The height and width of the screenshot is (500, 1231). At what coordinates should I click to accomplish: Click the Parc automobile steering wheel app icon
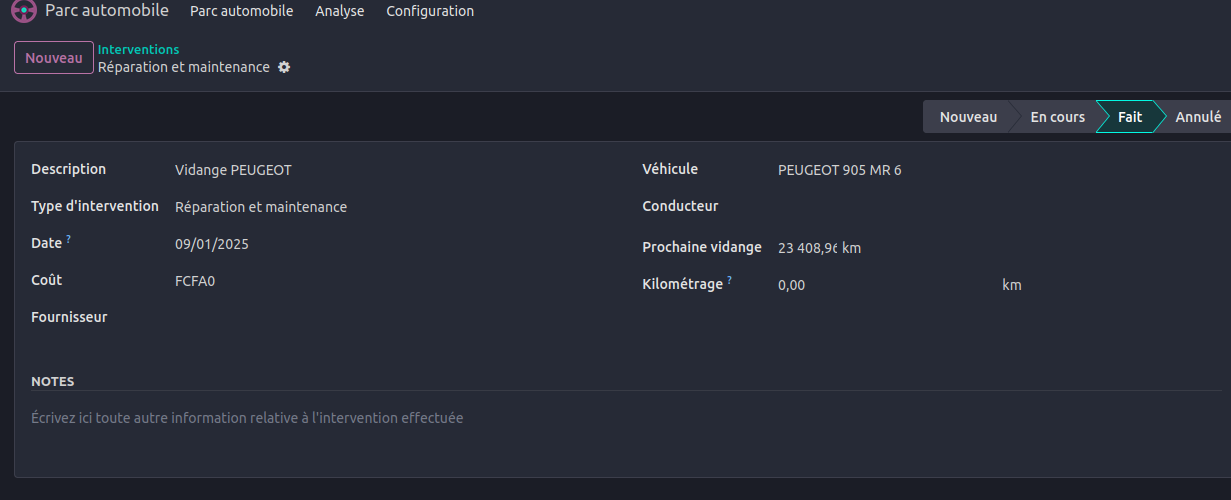click(24, 12)
